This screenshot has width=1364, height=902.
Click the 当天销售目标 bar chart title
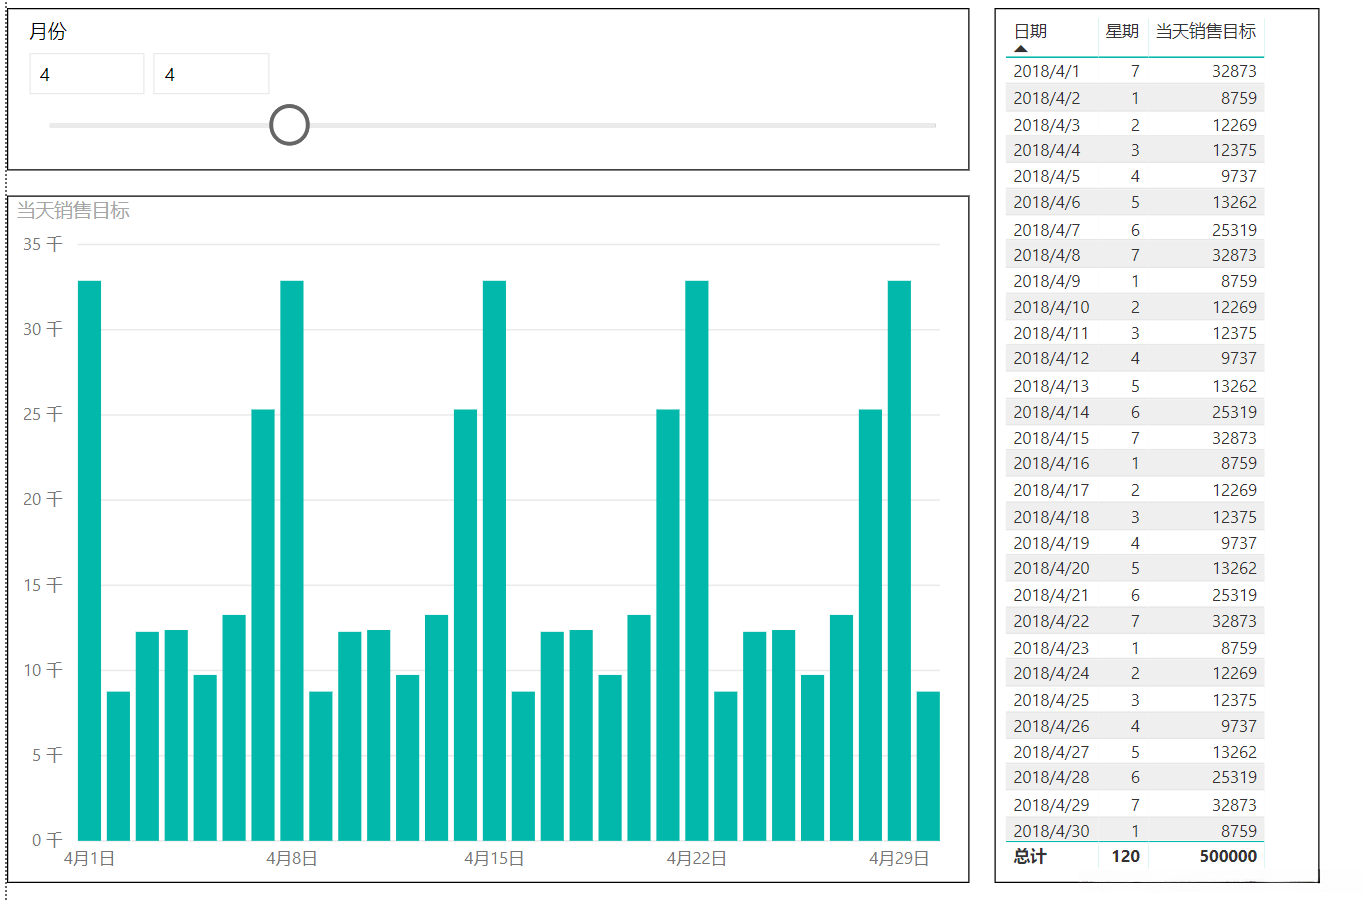pyautogui.click(x=73, y=210)
